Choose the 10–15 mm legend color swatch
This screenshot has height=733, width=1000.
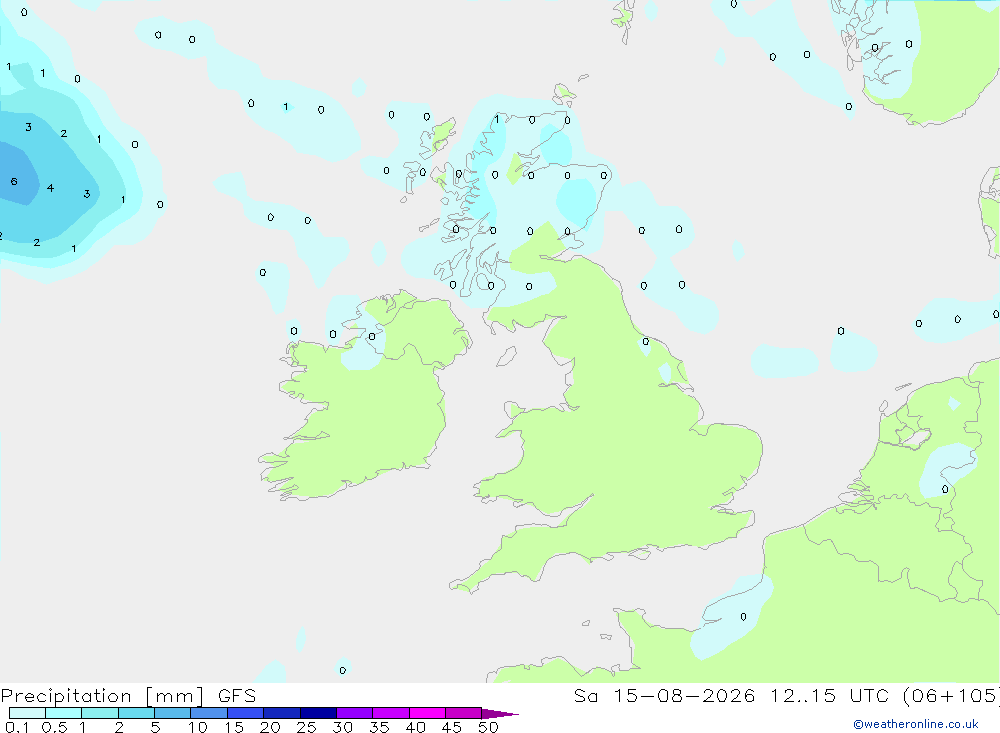(x=209, y=713)
